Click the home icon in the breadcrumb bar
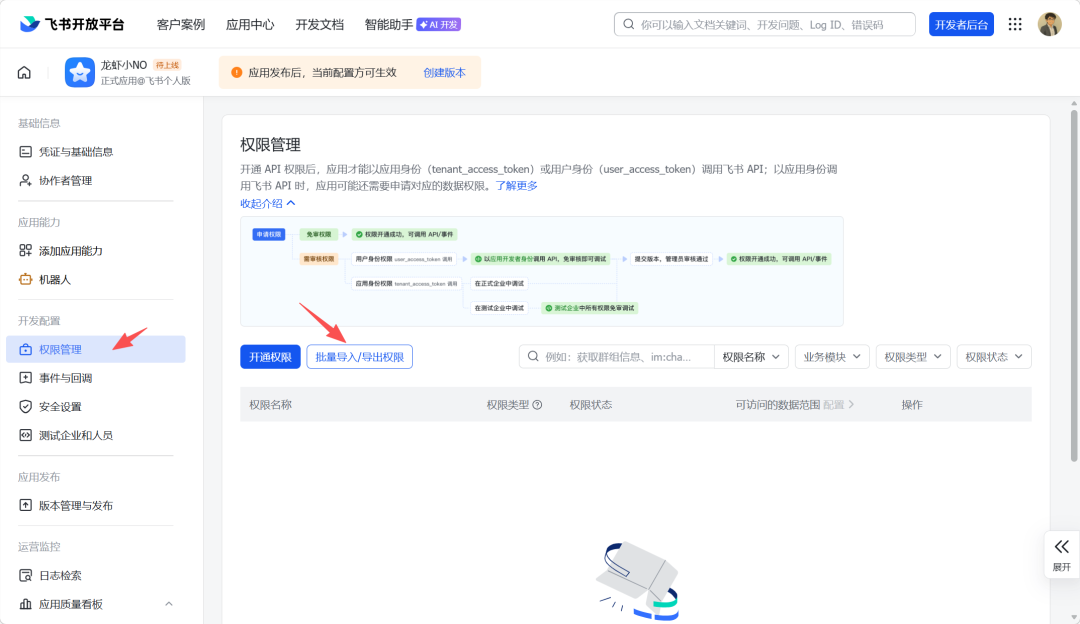 point(24,73)
